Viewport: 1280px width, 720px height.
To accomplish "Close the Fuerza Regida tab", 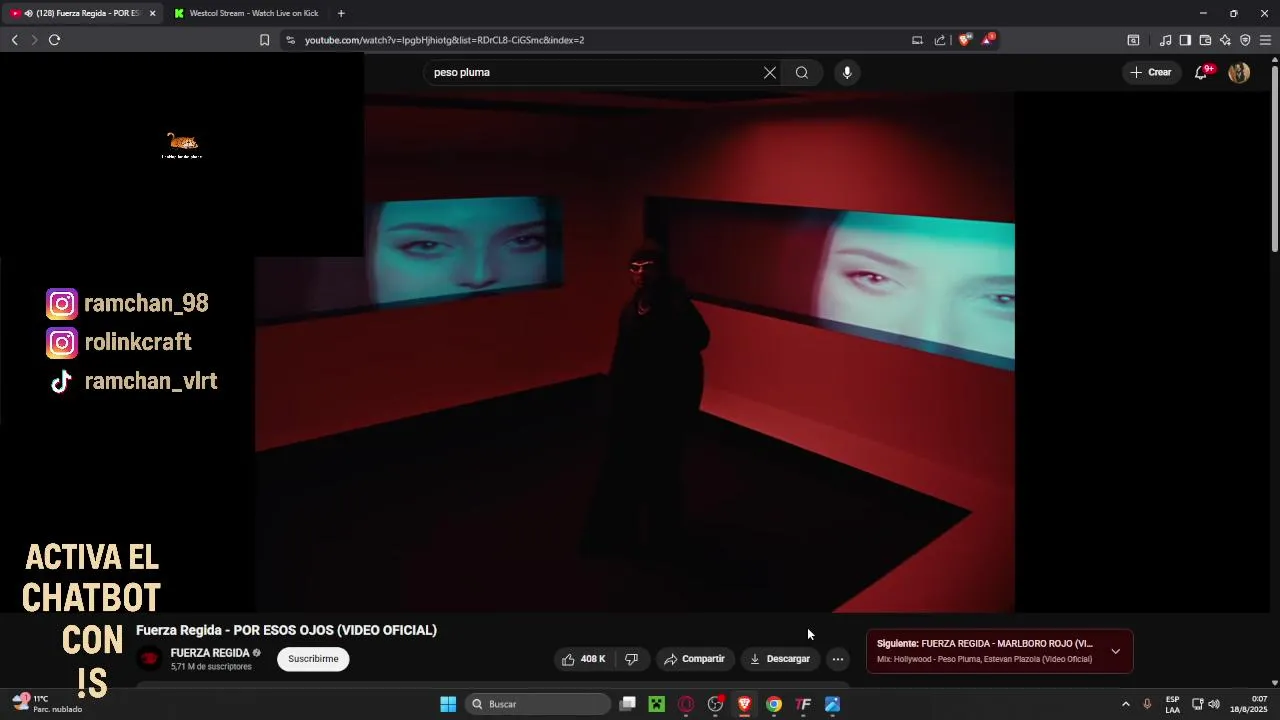I will [152, 13].
